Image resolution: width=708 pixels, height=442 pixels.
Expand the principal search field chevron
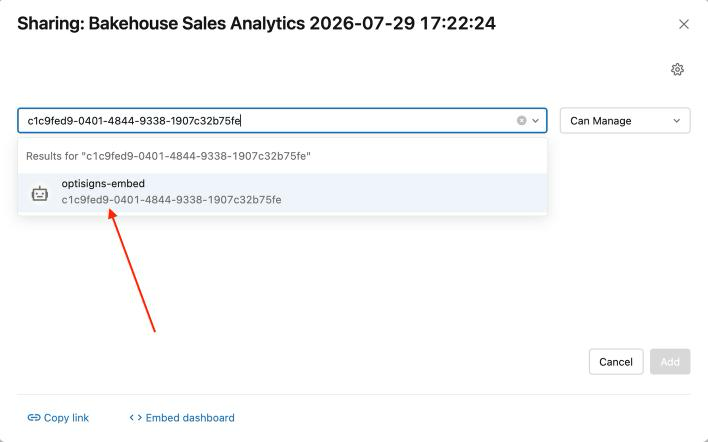coord(536,121)
